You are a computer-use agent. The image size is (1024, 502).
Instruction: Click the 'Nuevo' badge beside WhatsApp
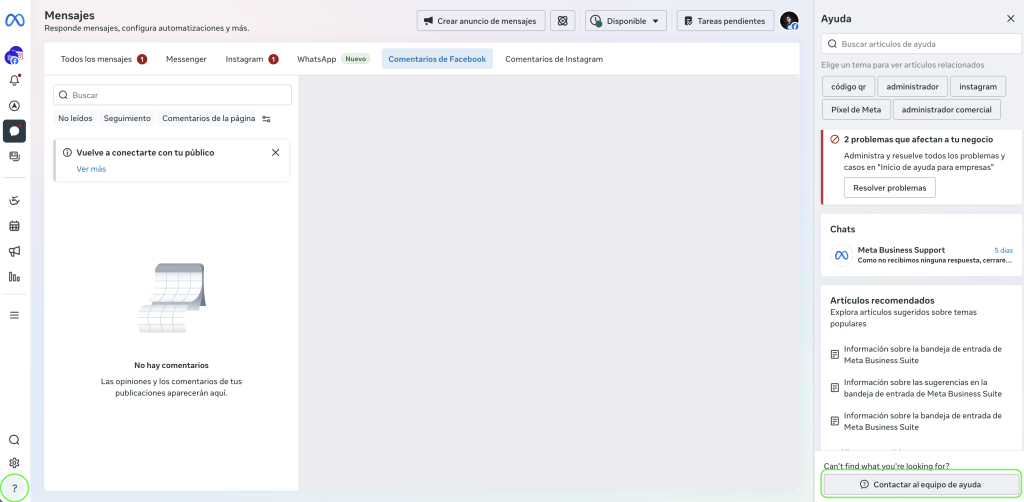pos(355,59)
